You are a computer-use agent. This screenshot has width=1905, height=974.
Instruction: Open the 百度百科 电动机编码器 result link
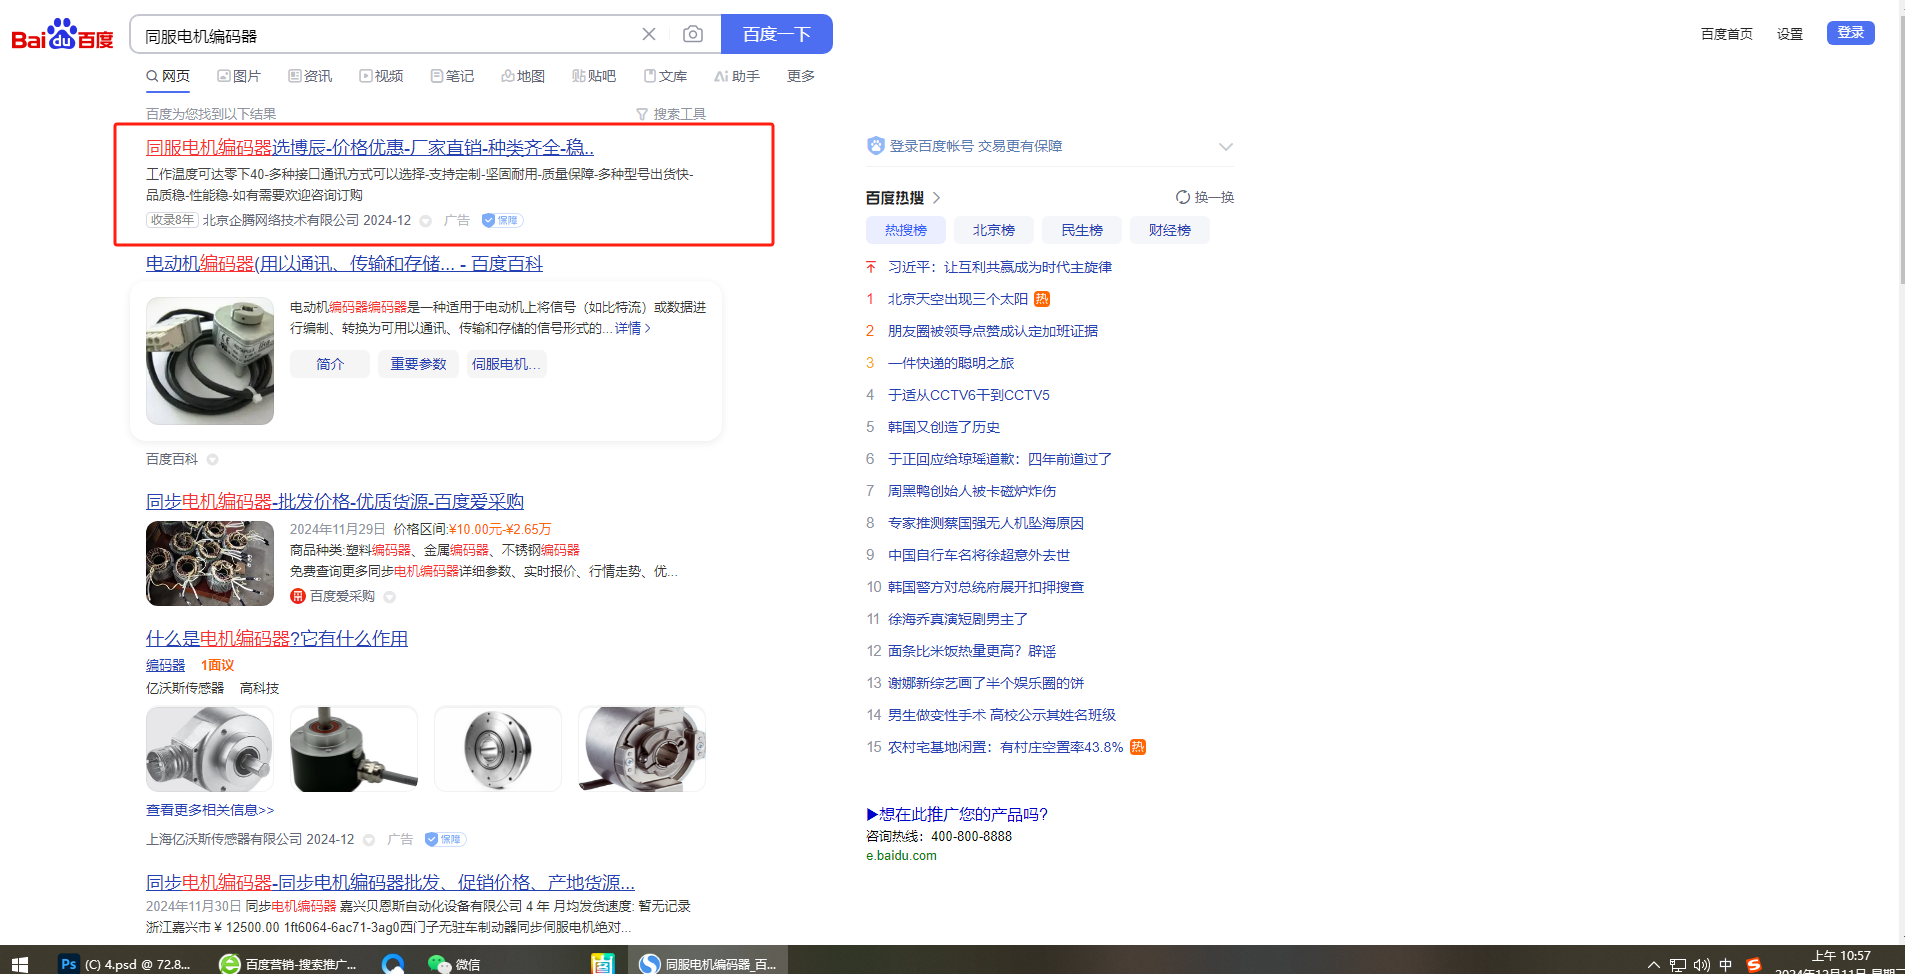[344, 263]
